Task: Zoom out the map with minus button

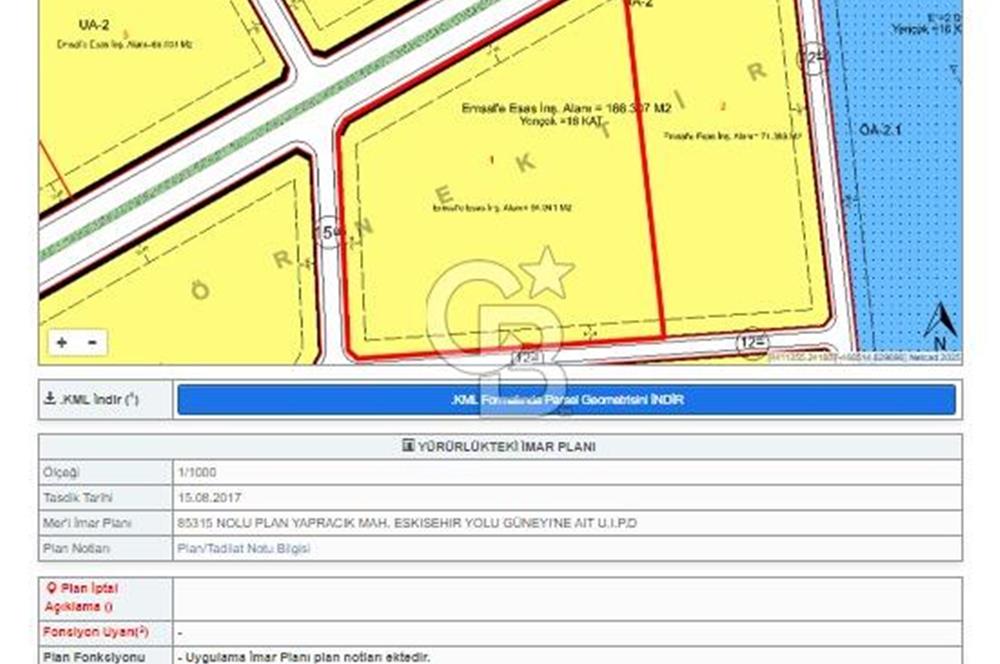Action: (x=91, y=343)
